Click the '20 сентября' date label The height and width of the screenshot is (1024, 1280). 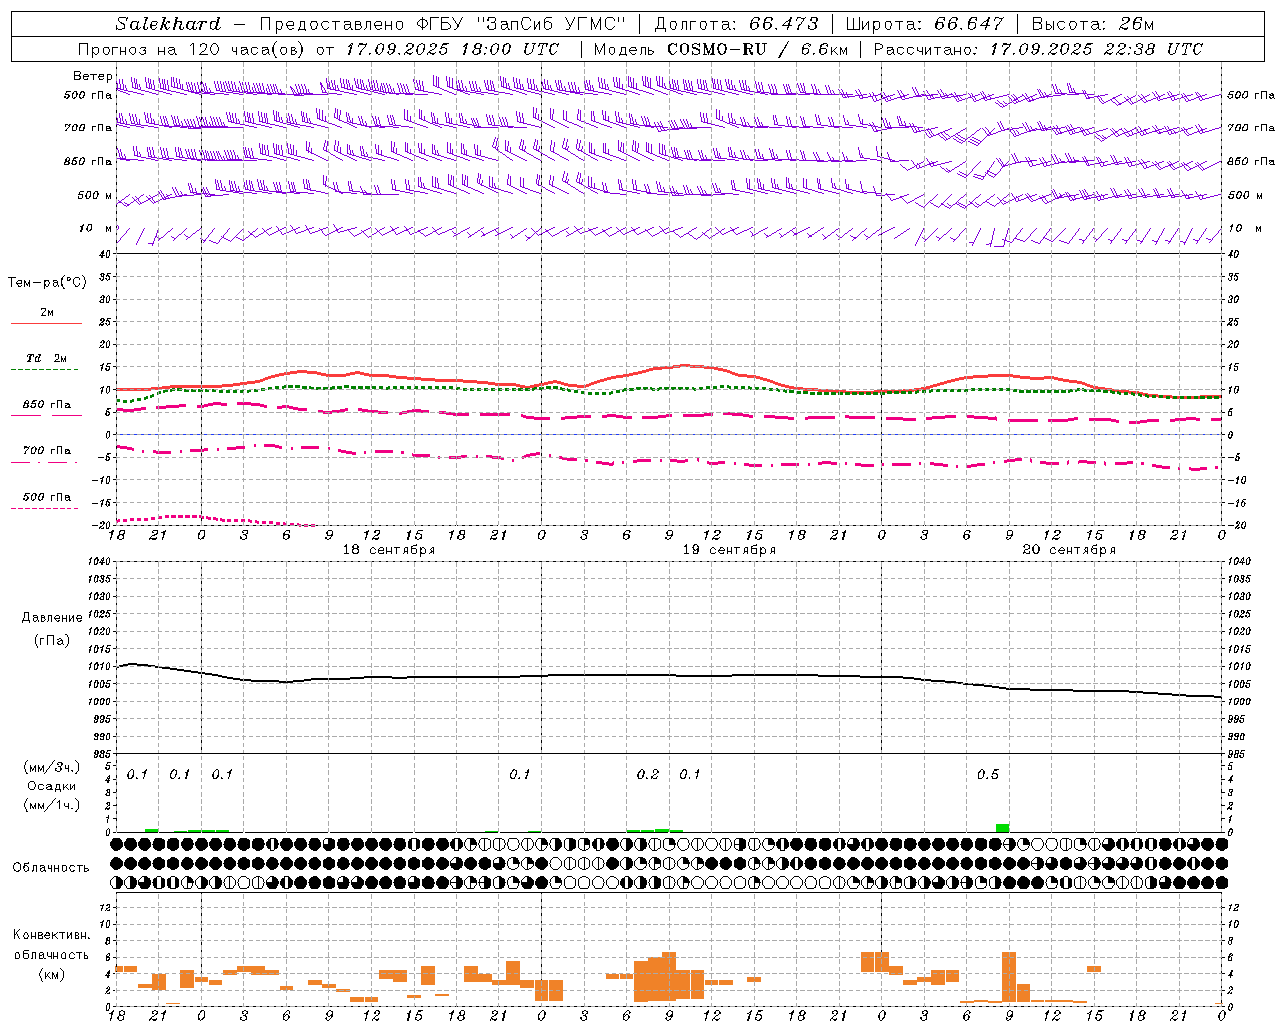(x=1069, y=550)
